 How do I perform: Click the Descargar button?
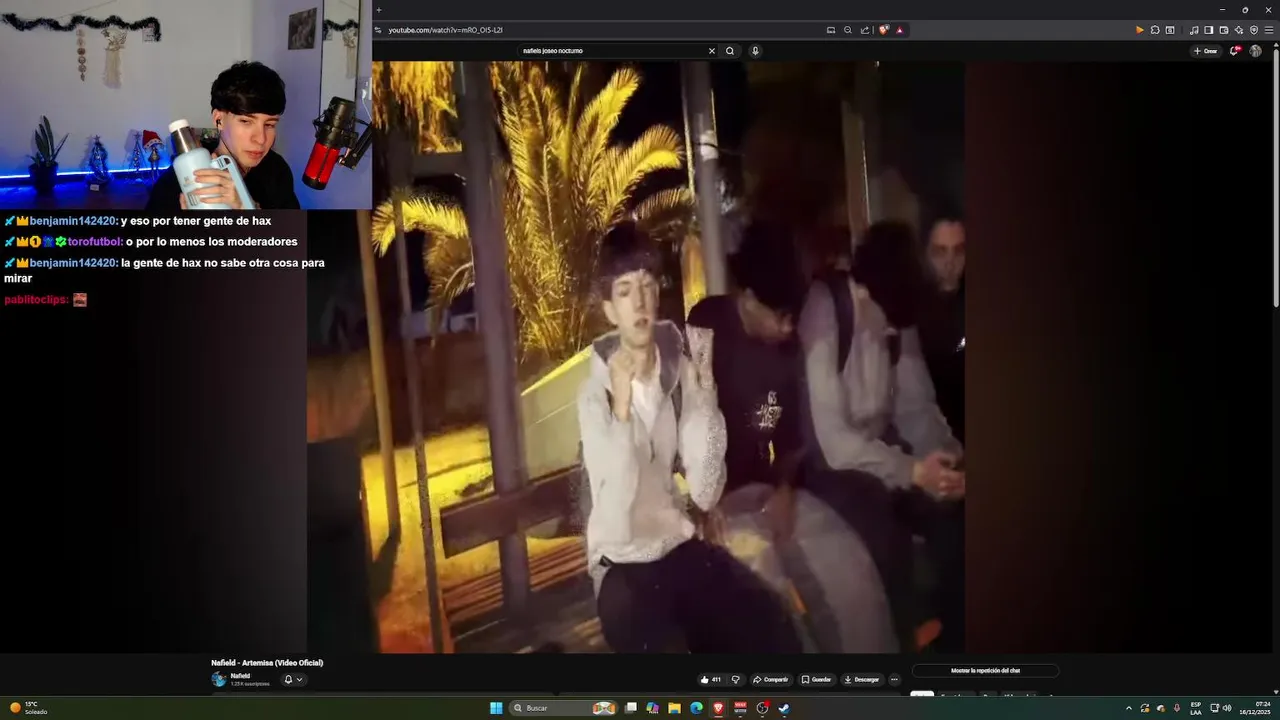(862, 679)
